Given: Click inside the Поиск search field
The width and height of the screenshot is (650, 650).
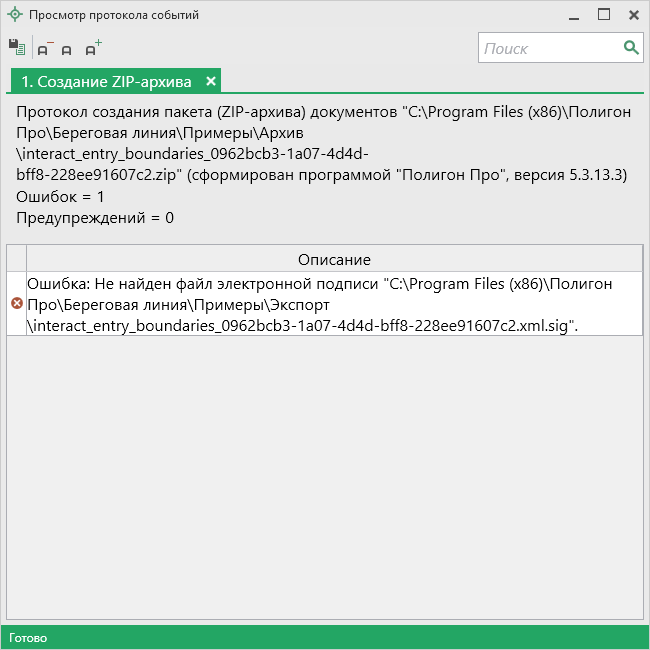Looking at the screenshot, I should pos(550,47).
